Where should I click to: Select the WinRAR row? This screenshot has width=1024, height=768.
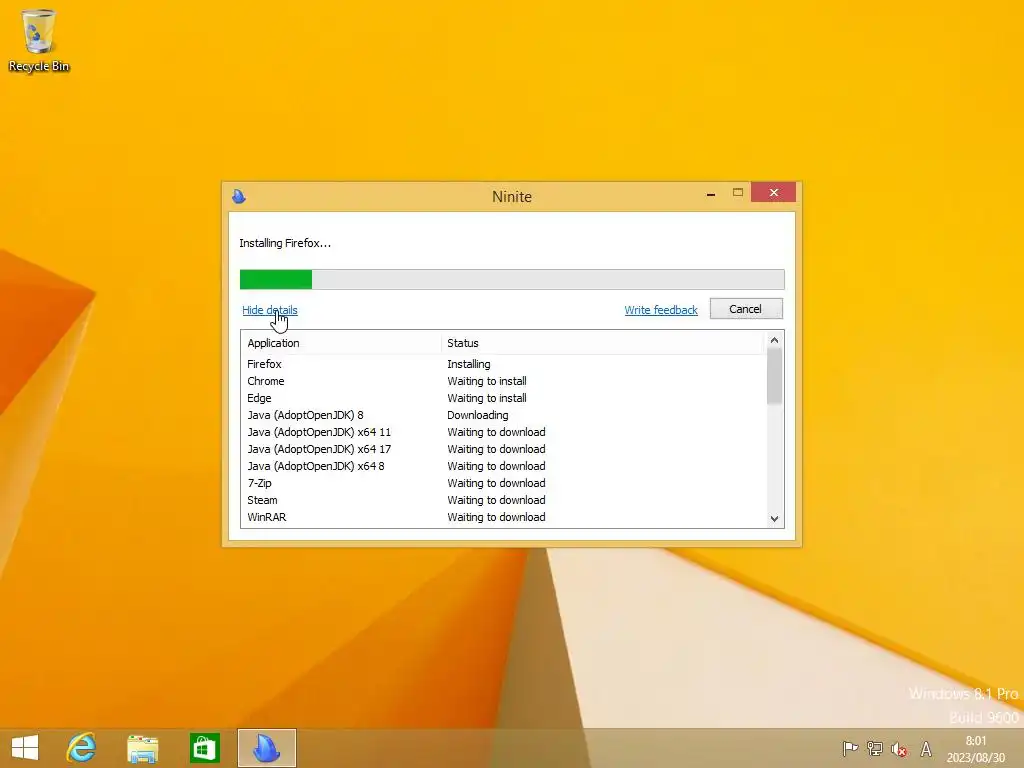[x=504, y=517]
